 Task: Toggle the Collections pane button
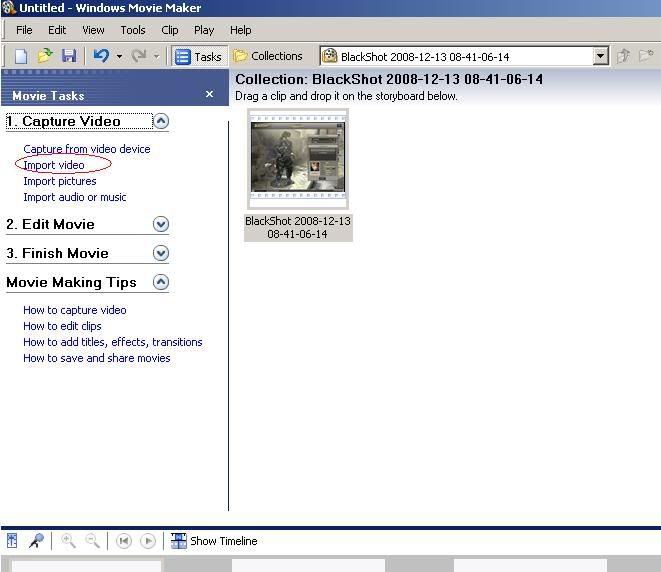click(x=268, y=56)
